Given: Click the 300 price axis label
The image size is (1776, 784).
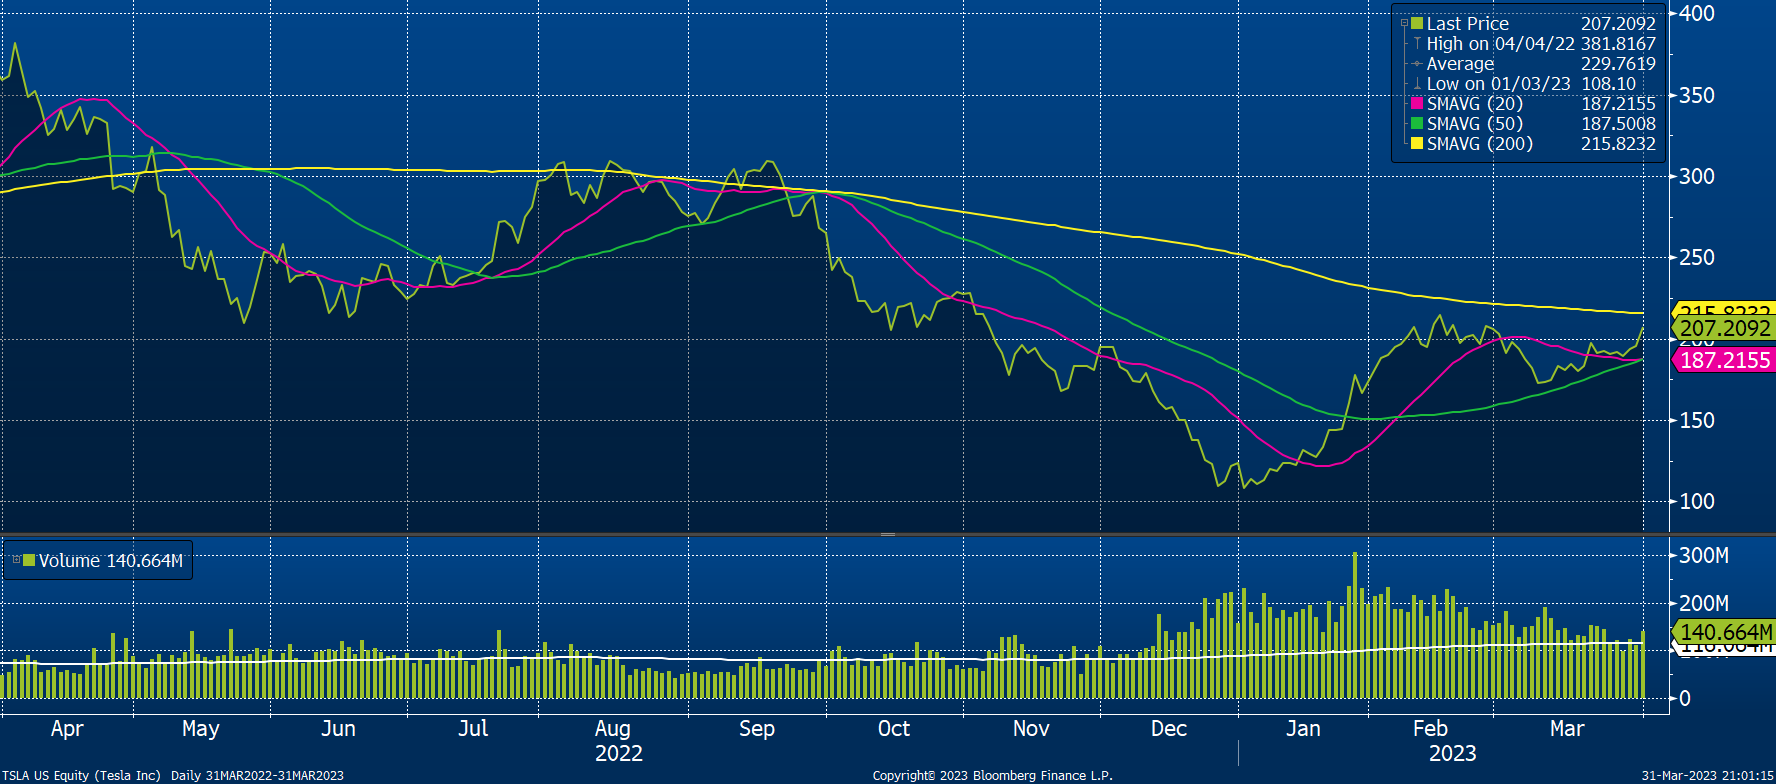Looking at the screenshot, I should [x=1697, y=176].
